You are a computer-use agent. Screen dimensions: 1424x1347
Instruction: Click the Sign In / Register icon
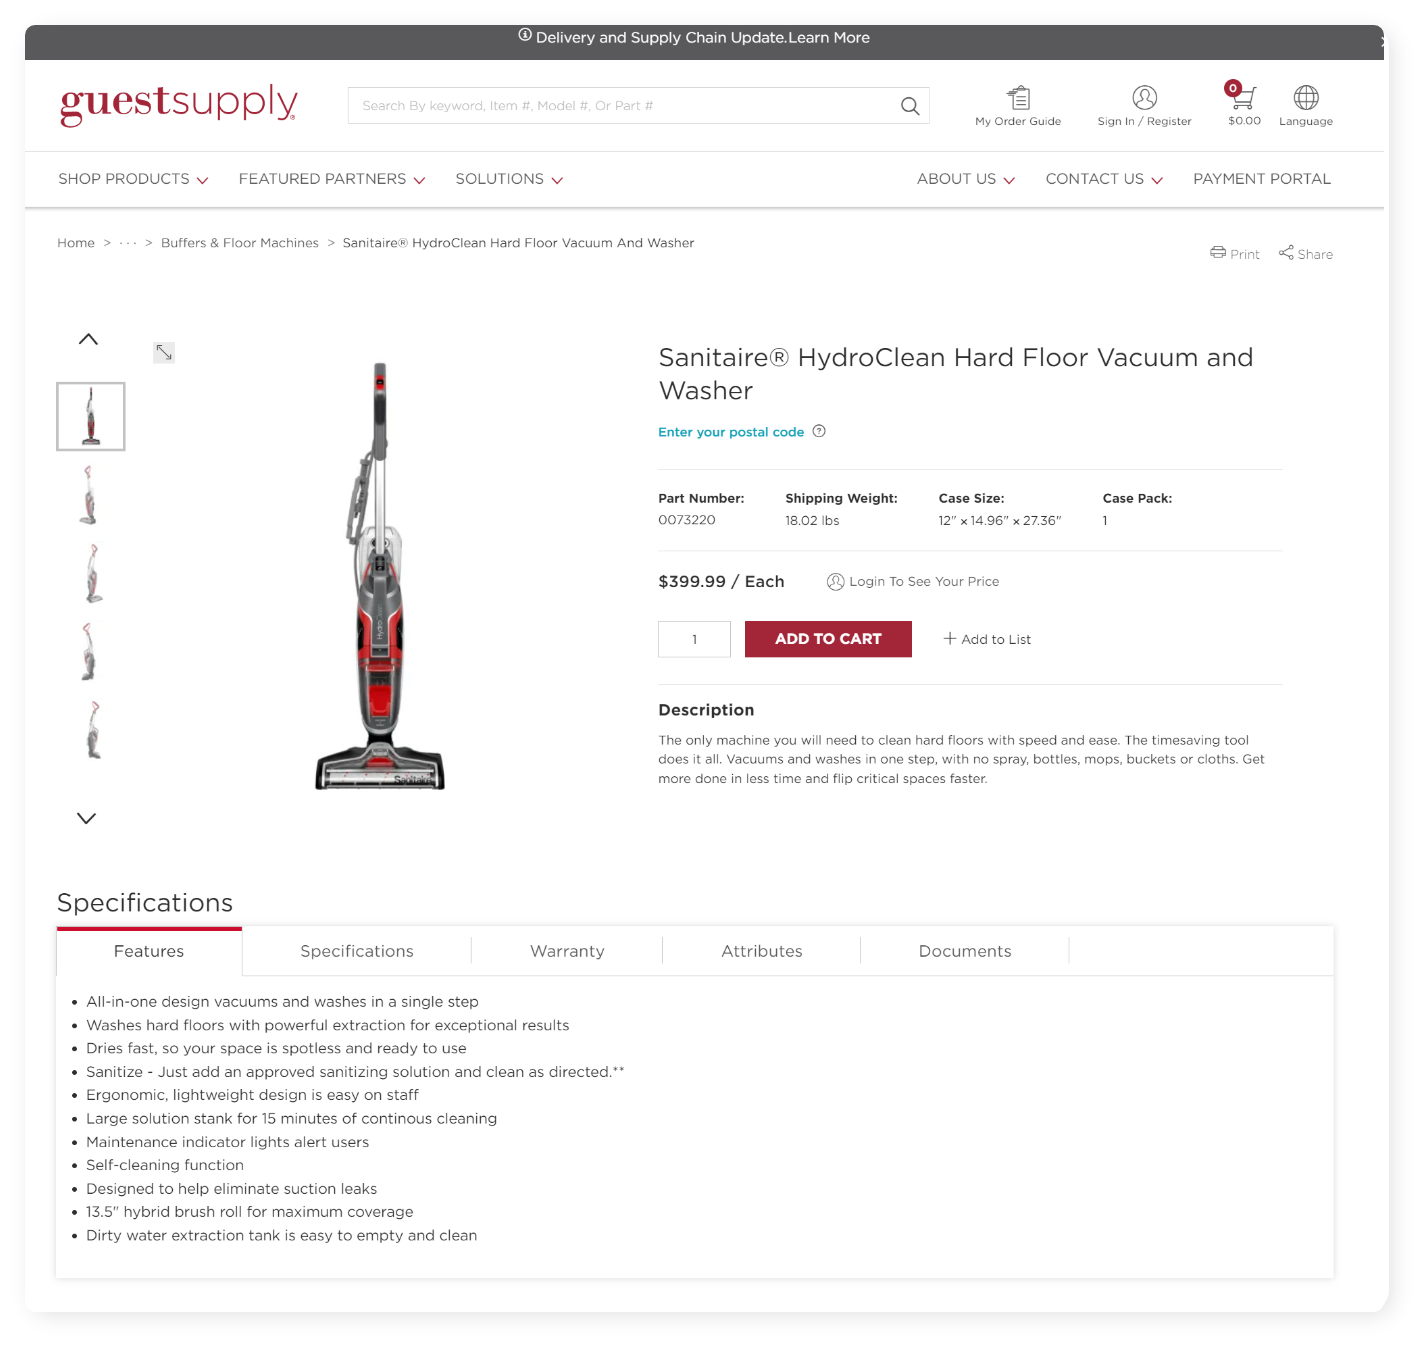click(x=1144, y=97)
